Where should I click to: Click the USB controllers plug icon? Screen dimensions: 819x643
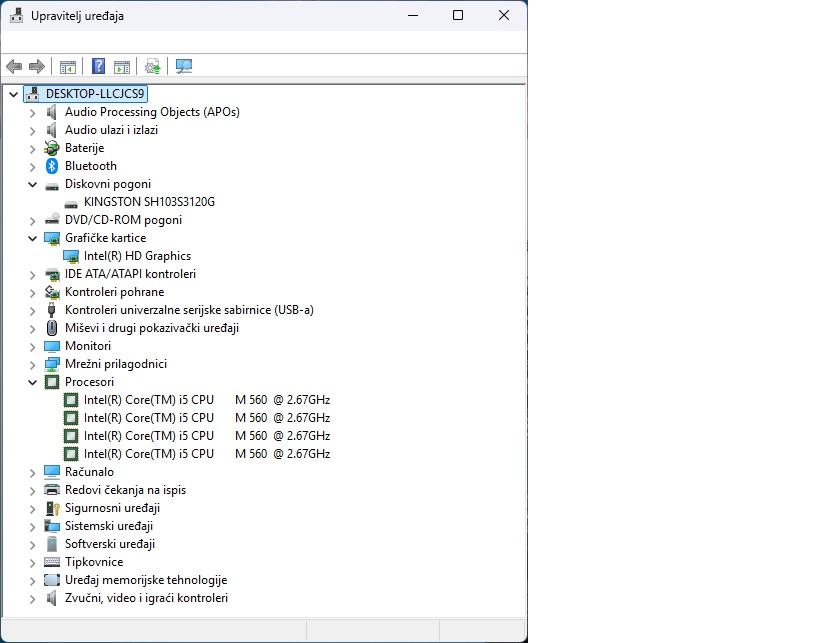coord(51,310)
